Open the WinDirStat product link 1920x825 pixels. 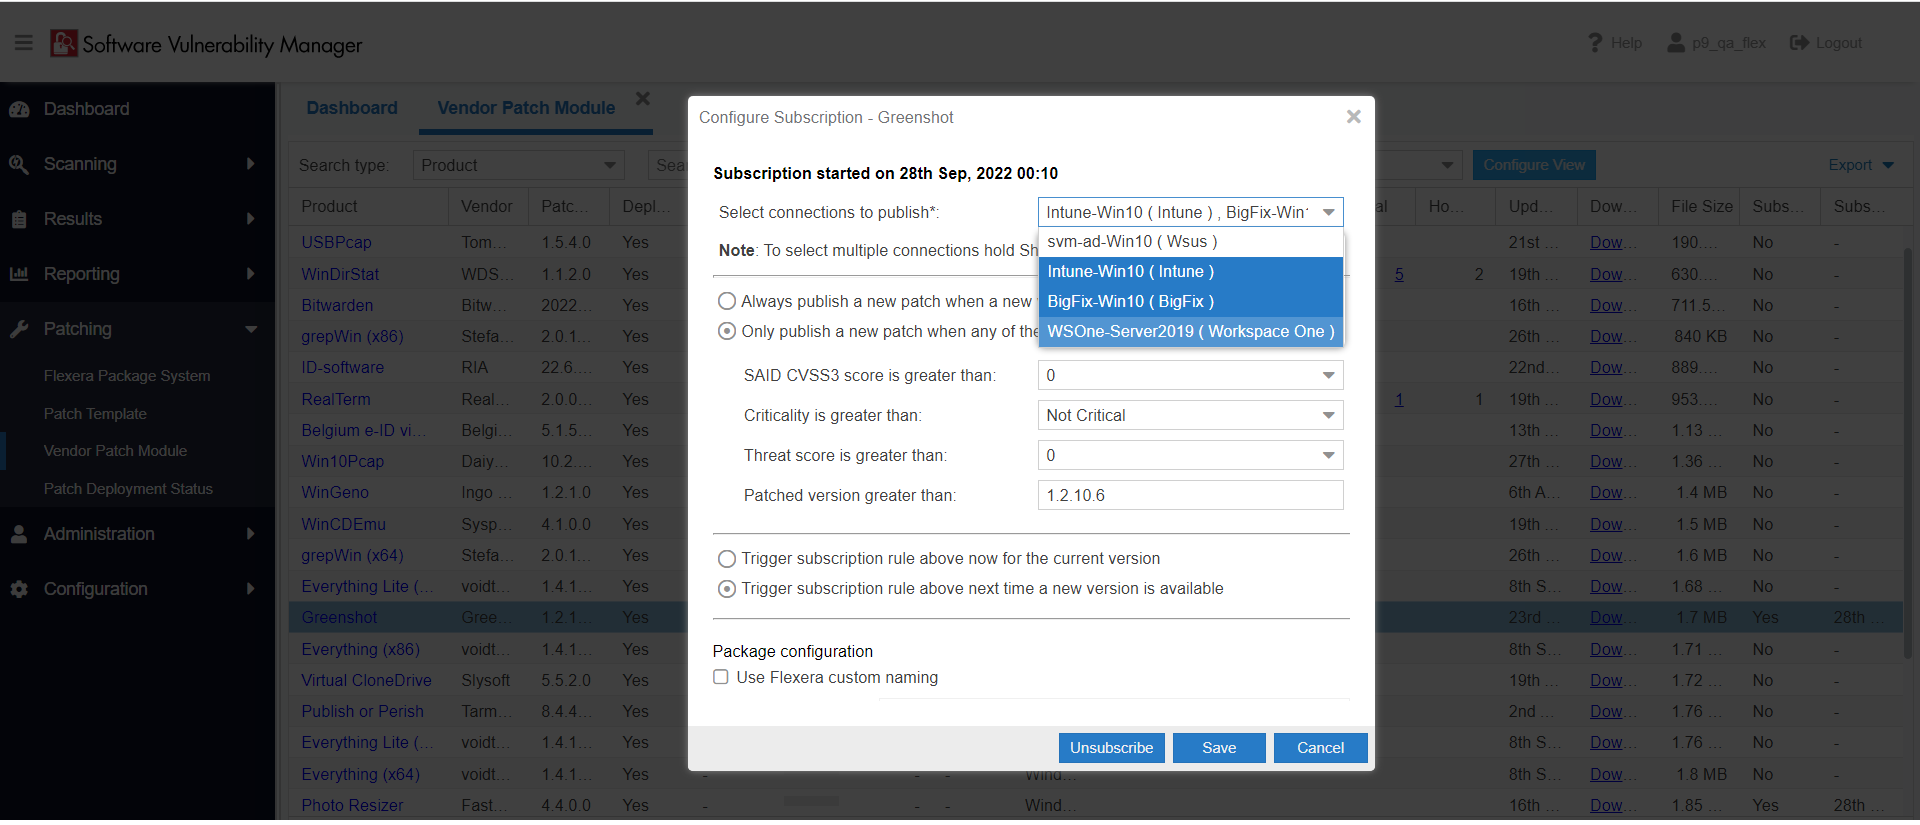340,274
